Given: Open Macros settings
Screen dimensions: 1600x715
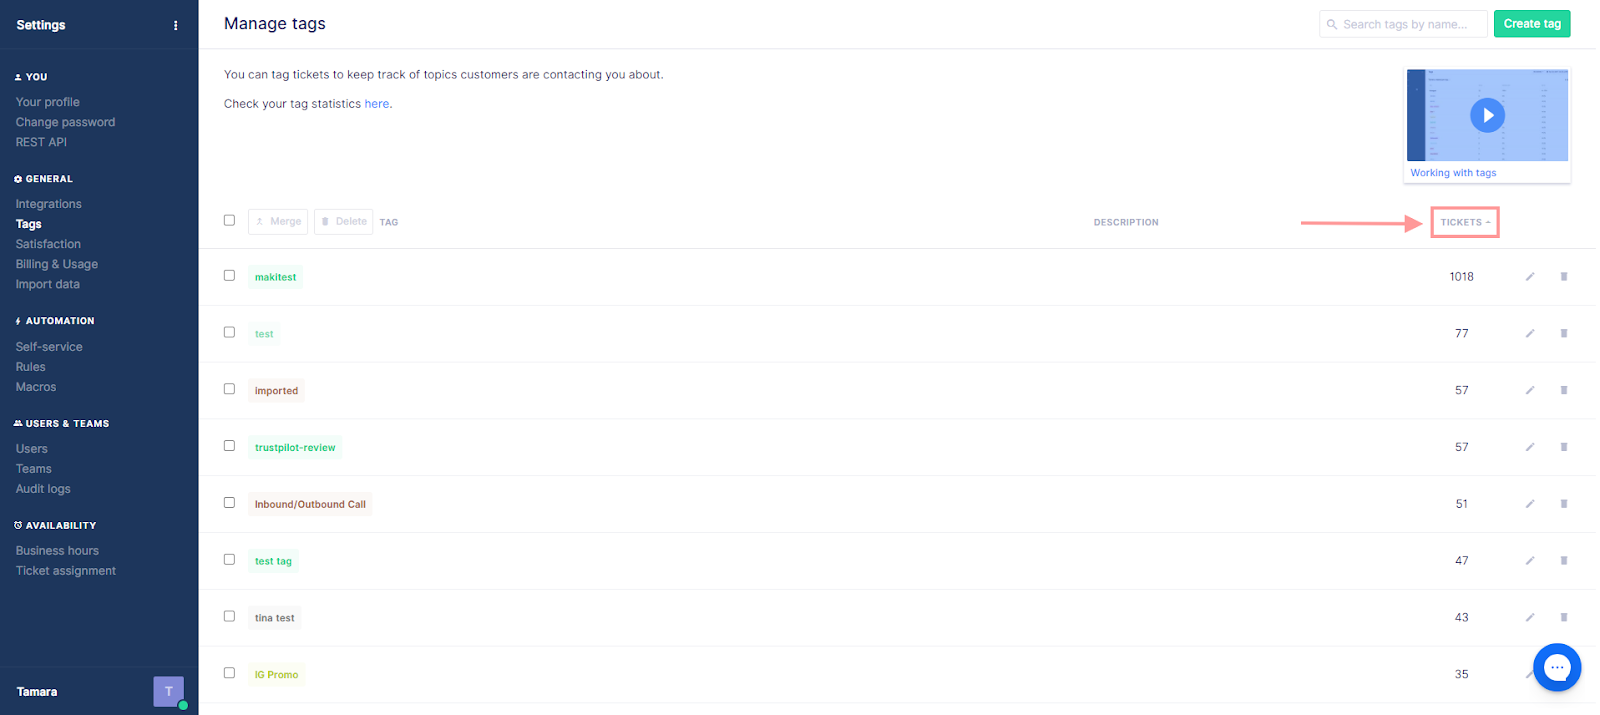Looking at the screenshot, I should (x=36, y=387).
